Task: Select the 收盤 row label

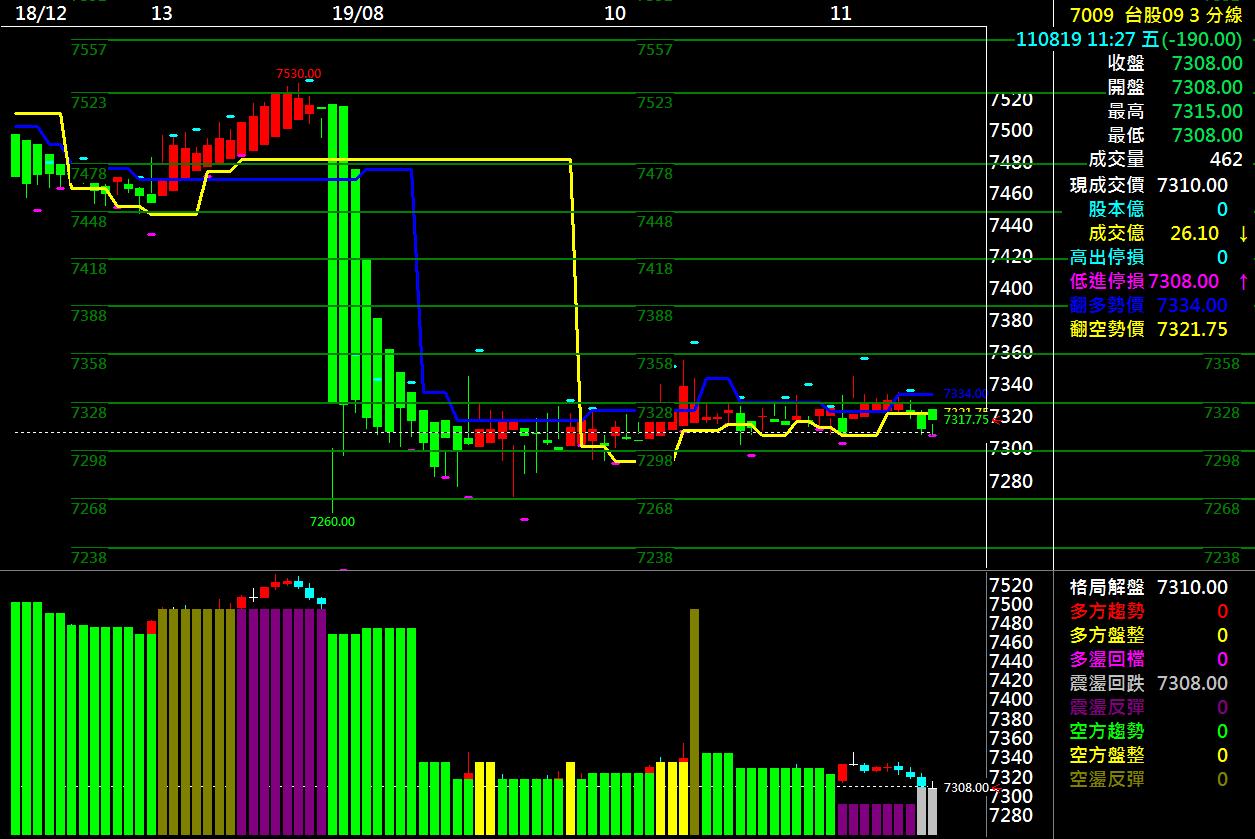Action: 1126,63
